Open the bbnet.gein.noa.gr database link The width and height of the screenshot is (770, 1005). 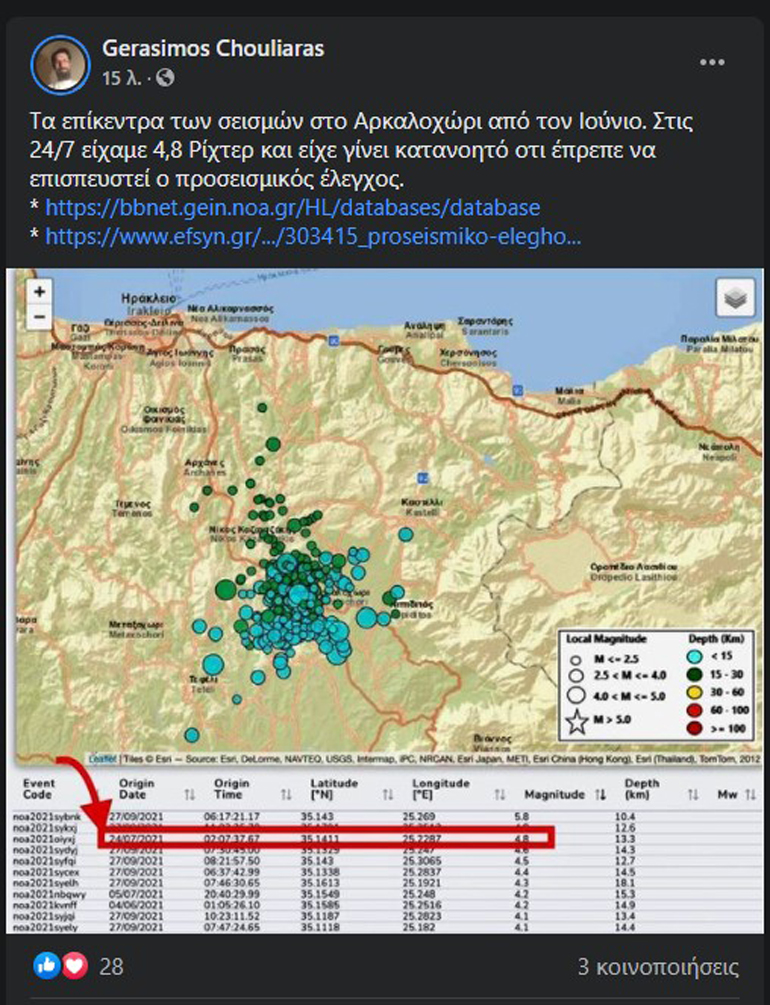[x=293, y=208]
